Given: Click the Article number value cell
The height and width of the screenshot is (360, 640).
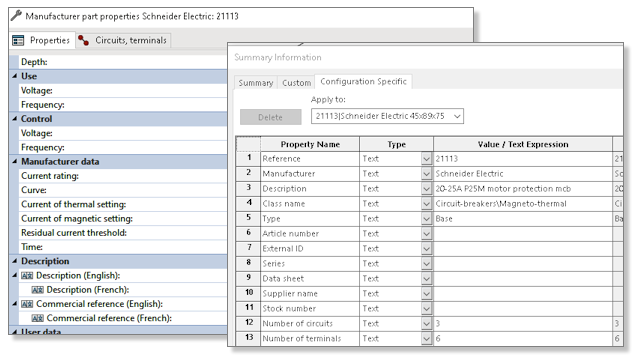Looking at the screenshot, I should click(522, 234).
